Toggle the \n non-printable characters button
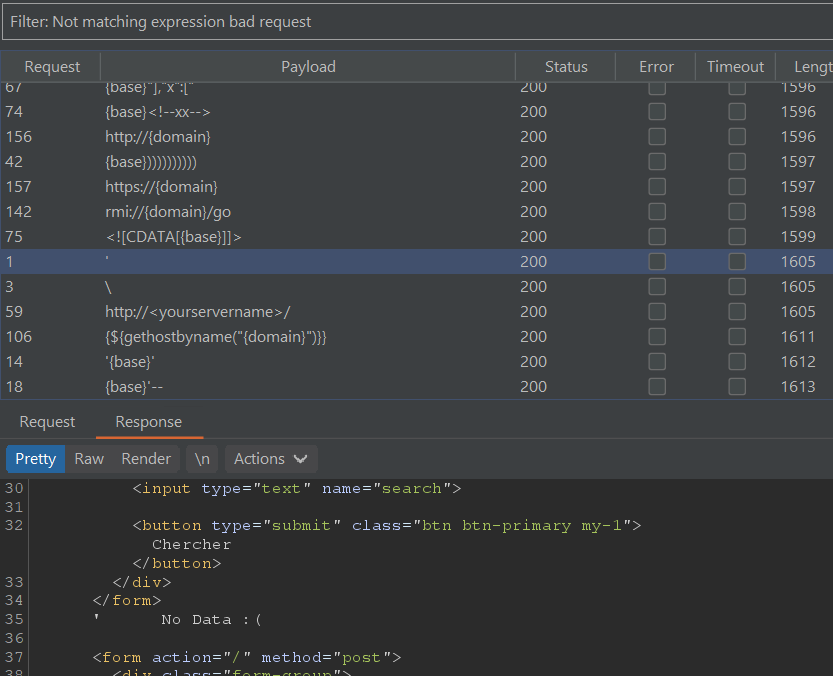 point(202,459)
